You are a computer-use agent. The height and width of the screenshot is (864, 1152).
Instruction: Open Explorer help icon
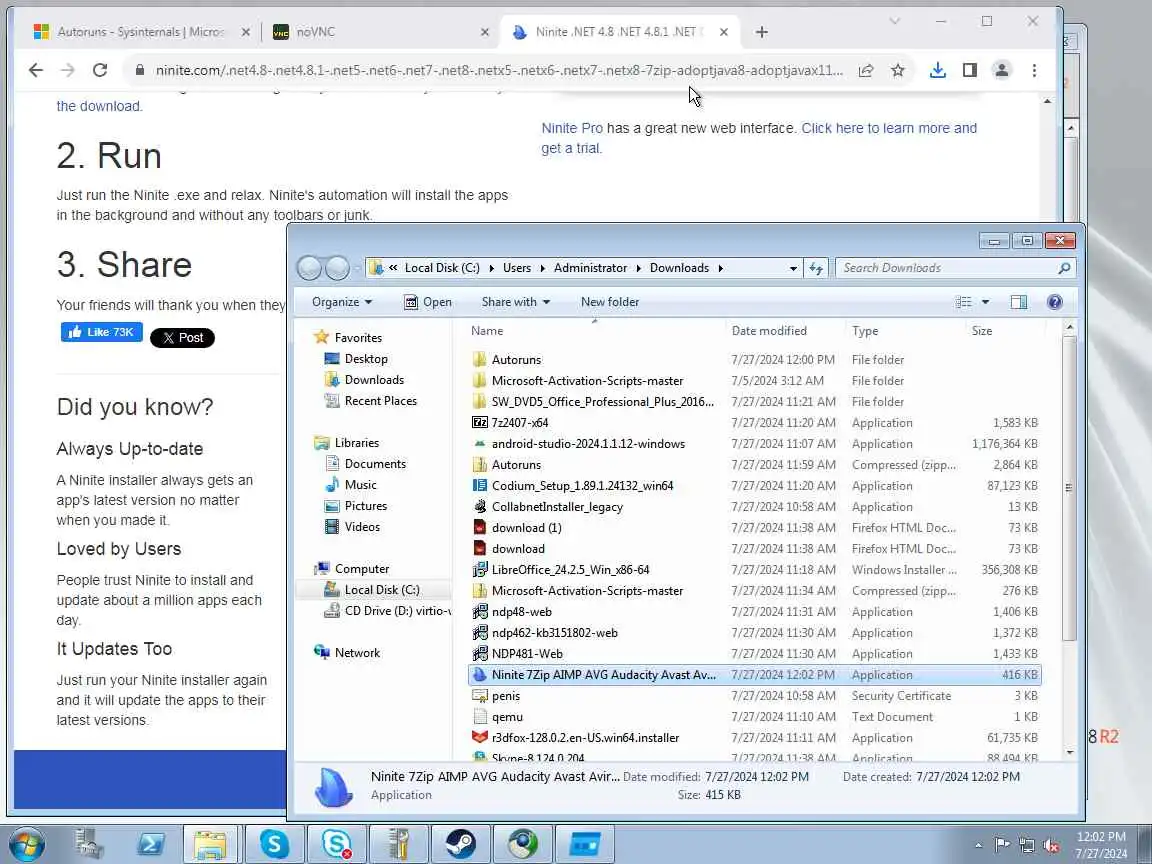1054,302
